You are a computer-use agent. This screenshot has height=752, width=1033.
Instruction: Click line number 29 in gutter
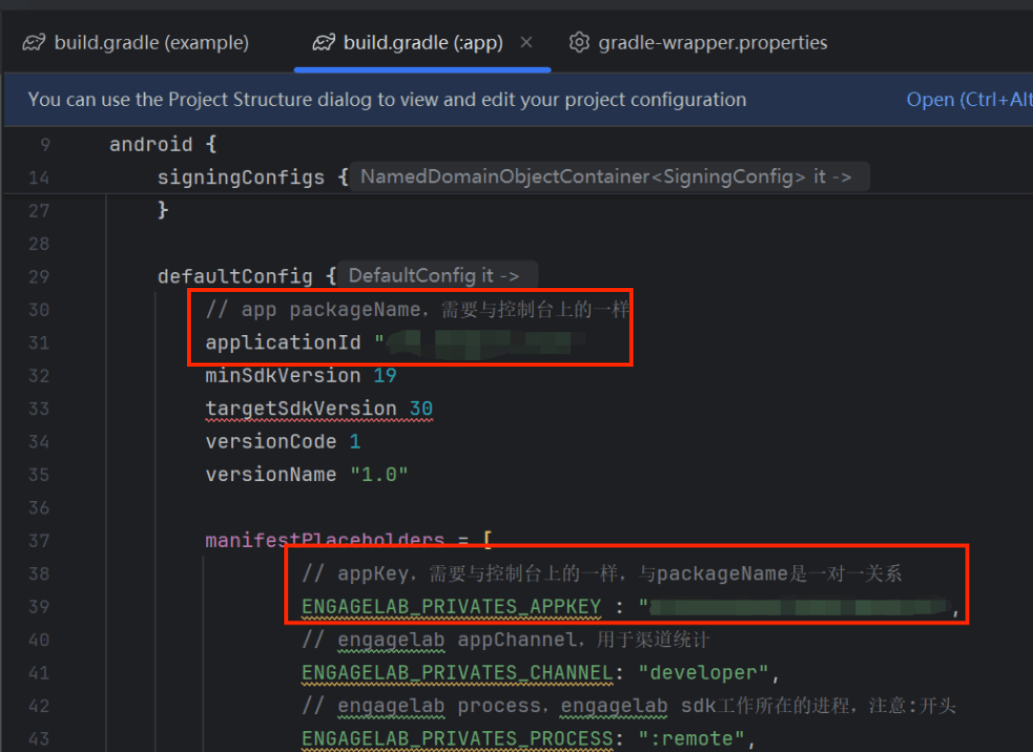coord(39,276)
